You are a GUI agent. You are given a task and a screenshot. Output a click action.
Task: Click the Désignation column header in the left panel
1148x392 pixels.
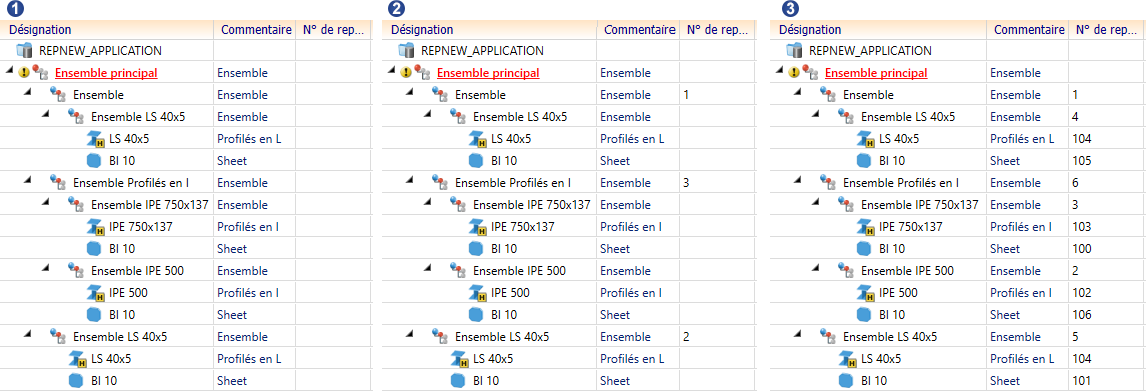(x=108, y=30)
